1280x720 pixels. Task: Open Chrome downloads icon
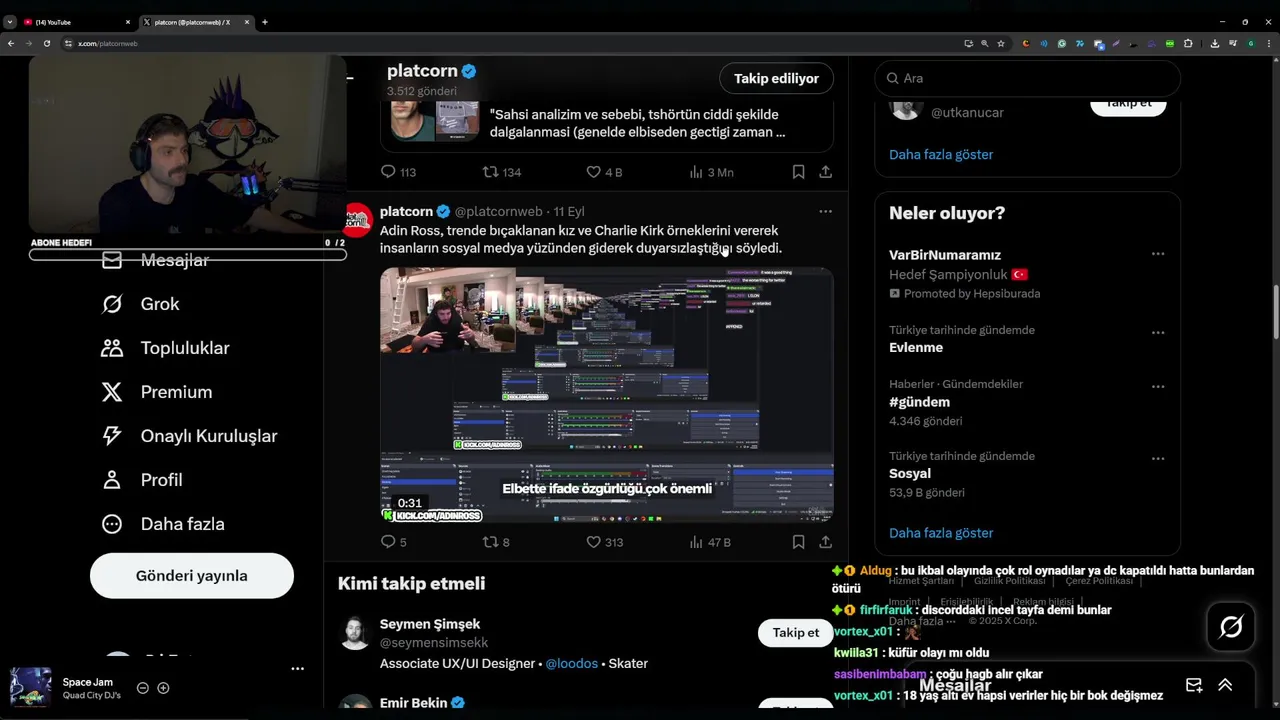(1215, 44)
